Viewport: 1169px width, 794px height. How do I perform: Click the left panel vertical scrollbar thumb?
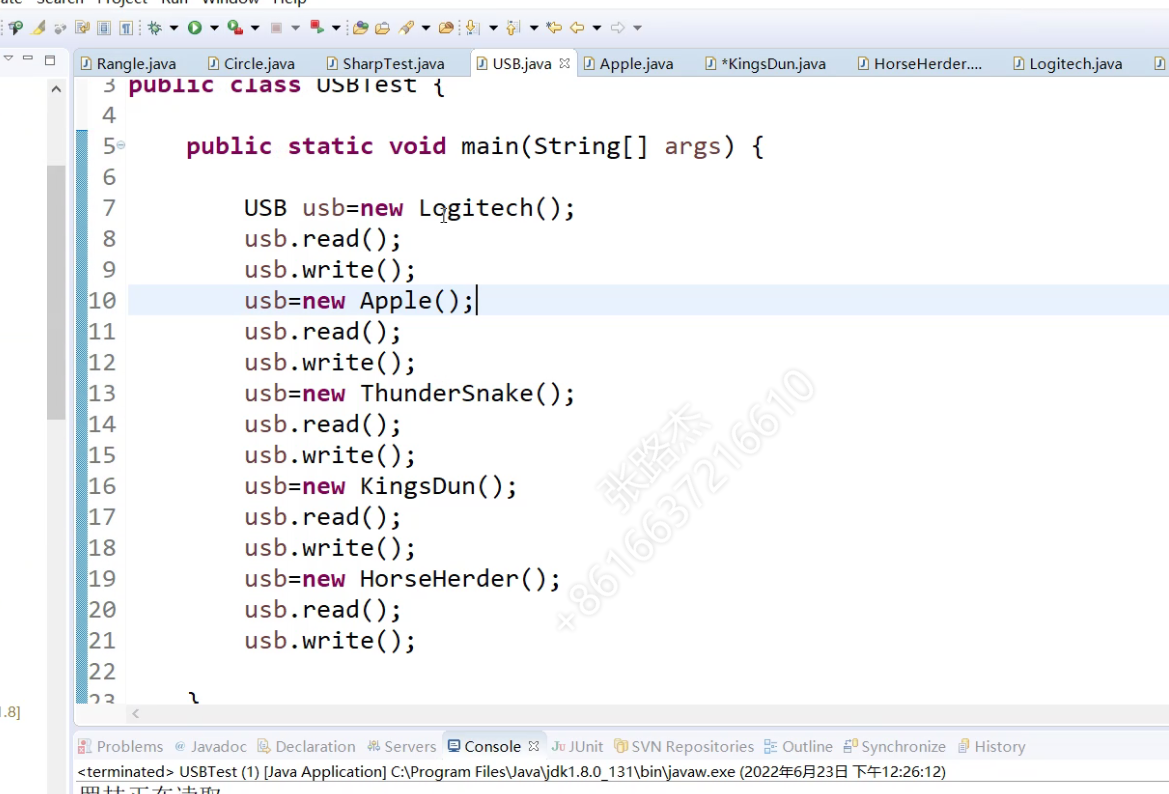click(56, 292)
